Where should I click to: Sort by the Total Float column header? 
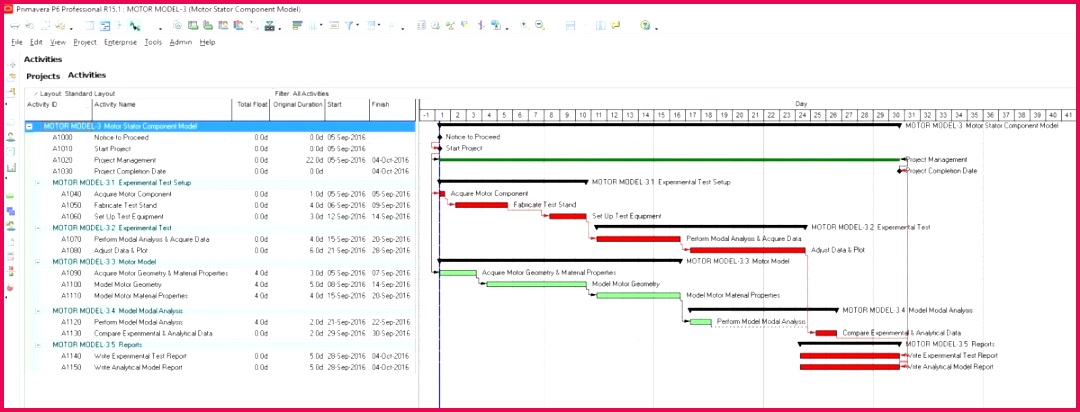252,104
